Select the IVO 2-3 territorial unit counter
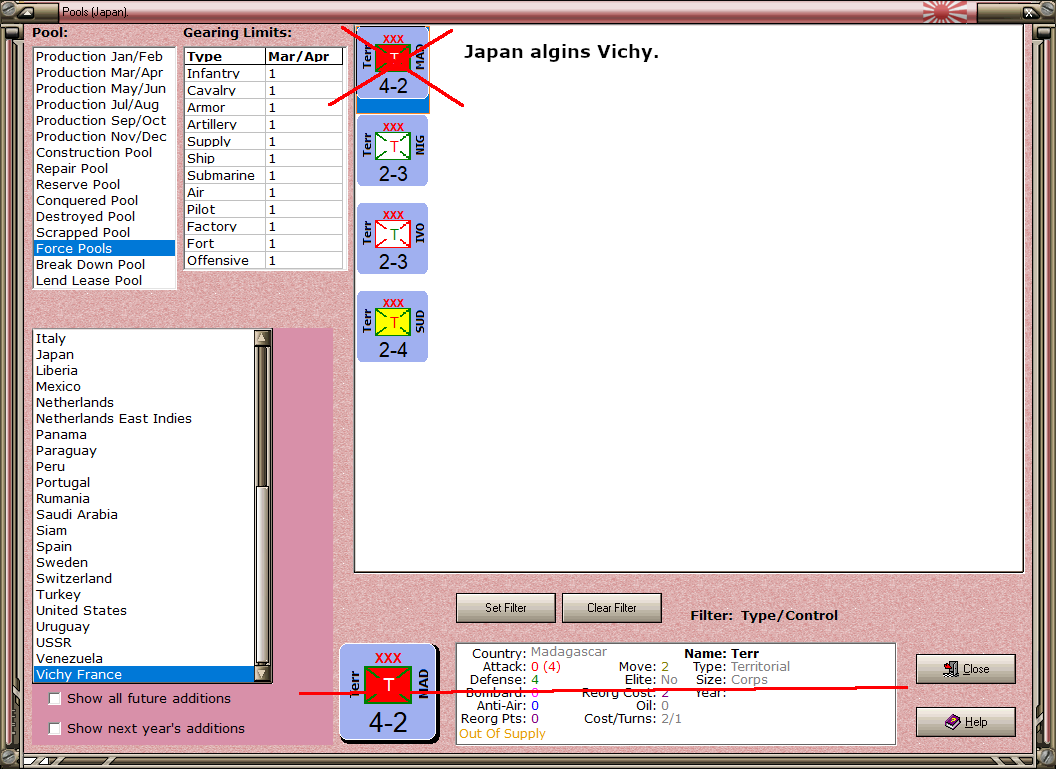1056x769 pixels. click(393, 238)
